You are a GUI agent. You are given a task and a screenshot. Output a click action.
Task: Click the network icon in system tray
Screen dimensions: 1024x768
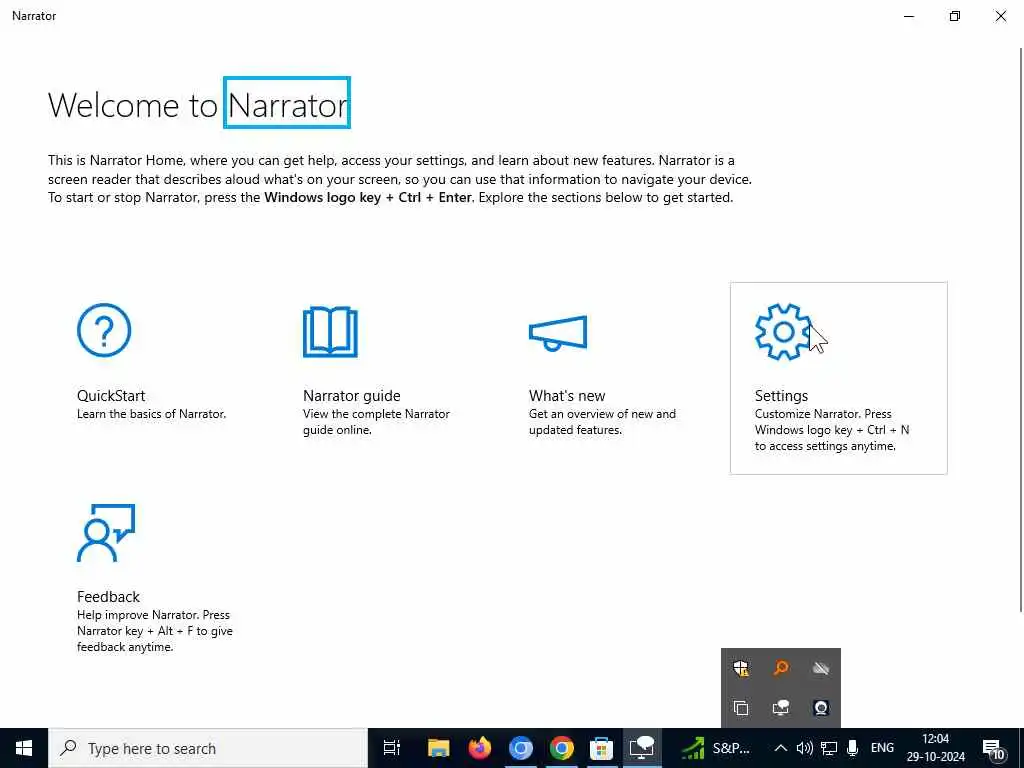coord(829,748)
